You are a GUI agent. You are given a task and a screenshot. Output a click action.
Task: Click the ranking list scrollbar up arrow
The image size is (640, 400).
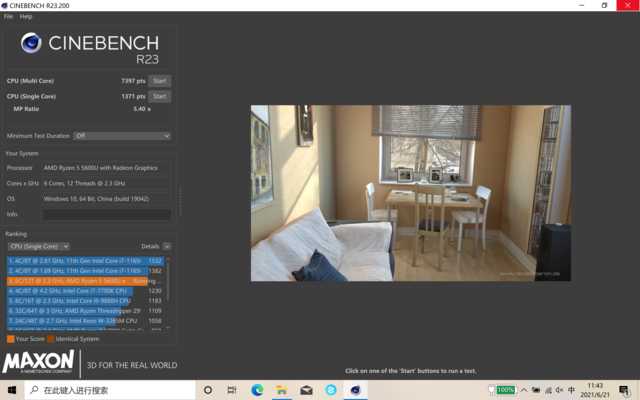168,259
